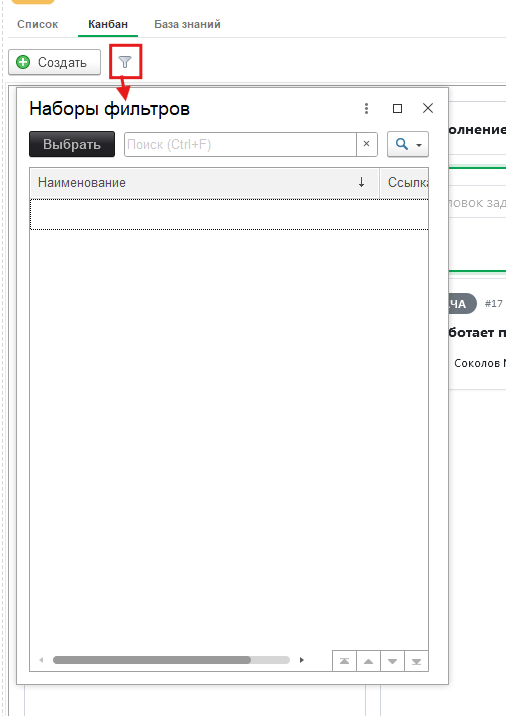Open the filter funnel icon
Image resolution: width=506 pixels, height=716 pixels.
[x=125, y=62]
